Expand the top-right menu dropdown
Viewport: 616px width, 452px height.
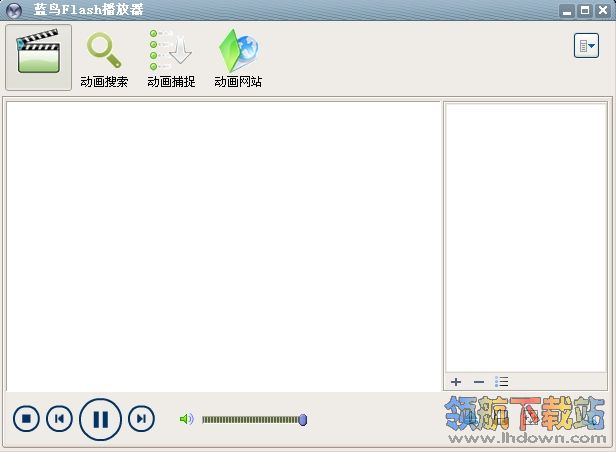click(x=586, y=46)
